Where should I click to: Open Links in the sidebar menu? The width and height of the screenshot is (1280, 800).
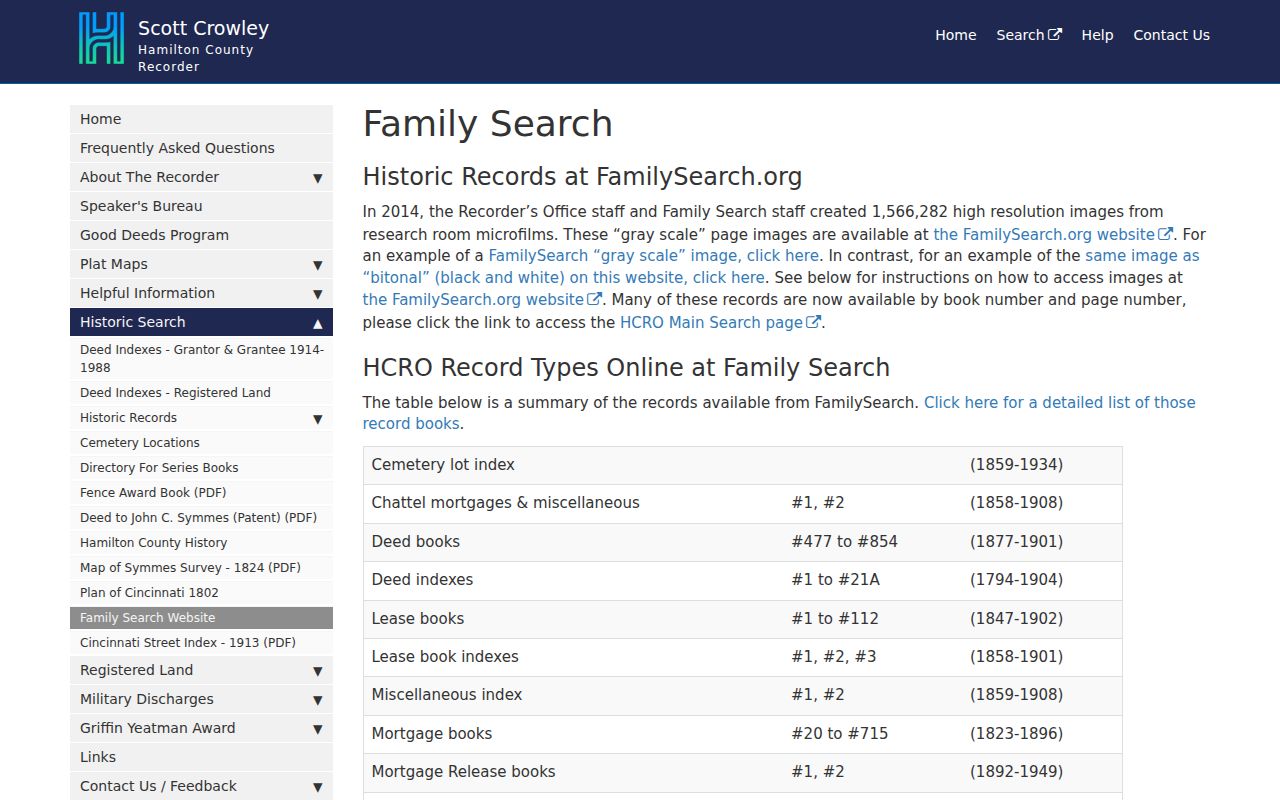pyautogui.click(x=201, y=757)
